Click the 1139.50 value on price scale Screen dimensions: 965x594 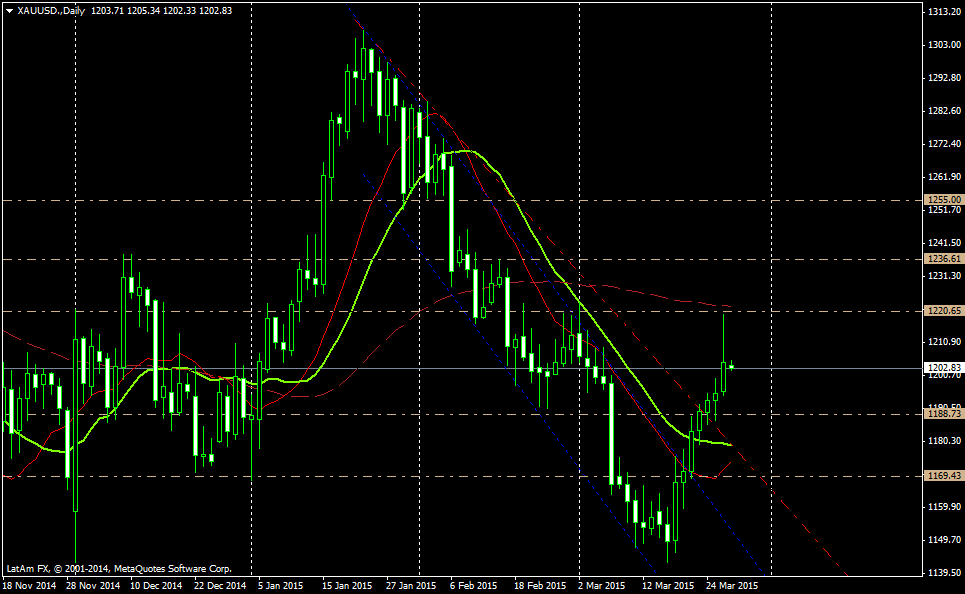[943, 573]
